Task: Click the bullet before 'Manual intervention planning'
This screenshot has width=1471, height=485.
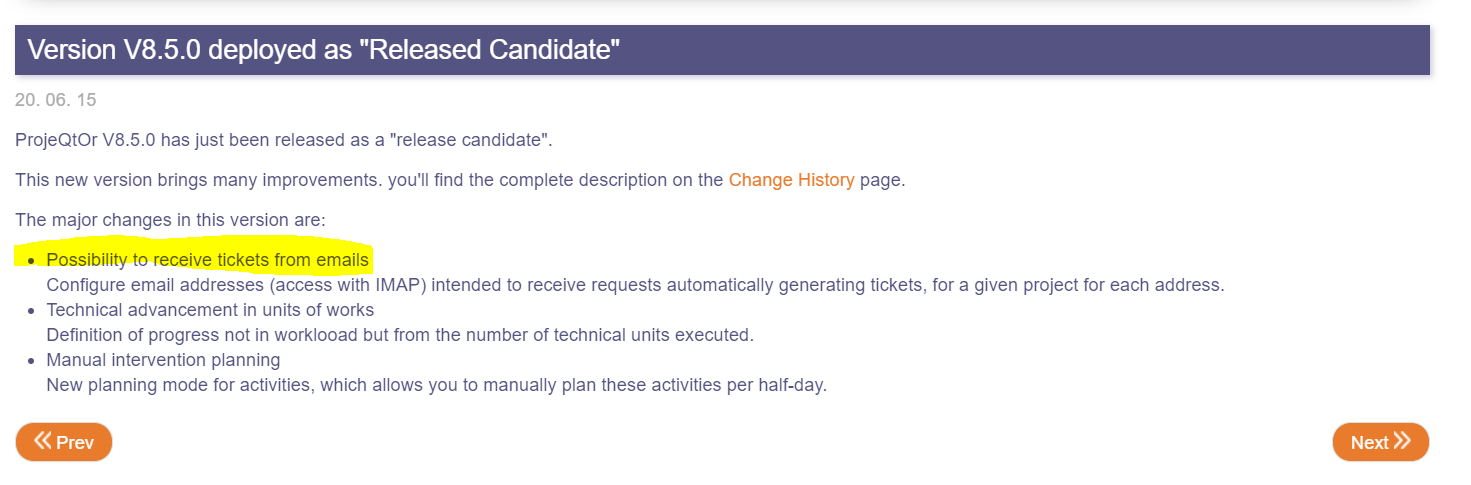Action: (x=32, y=361)
